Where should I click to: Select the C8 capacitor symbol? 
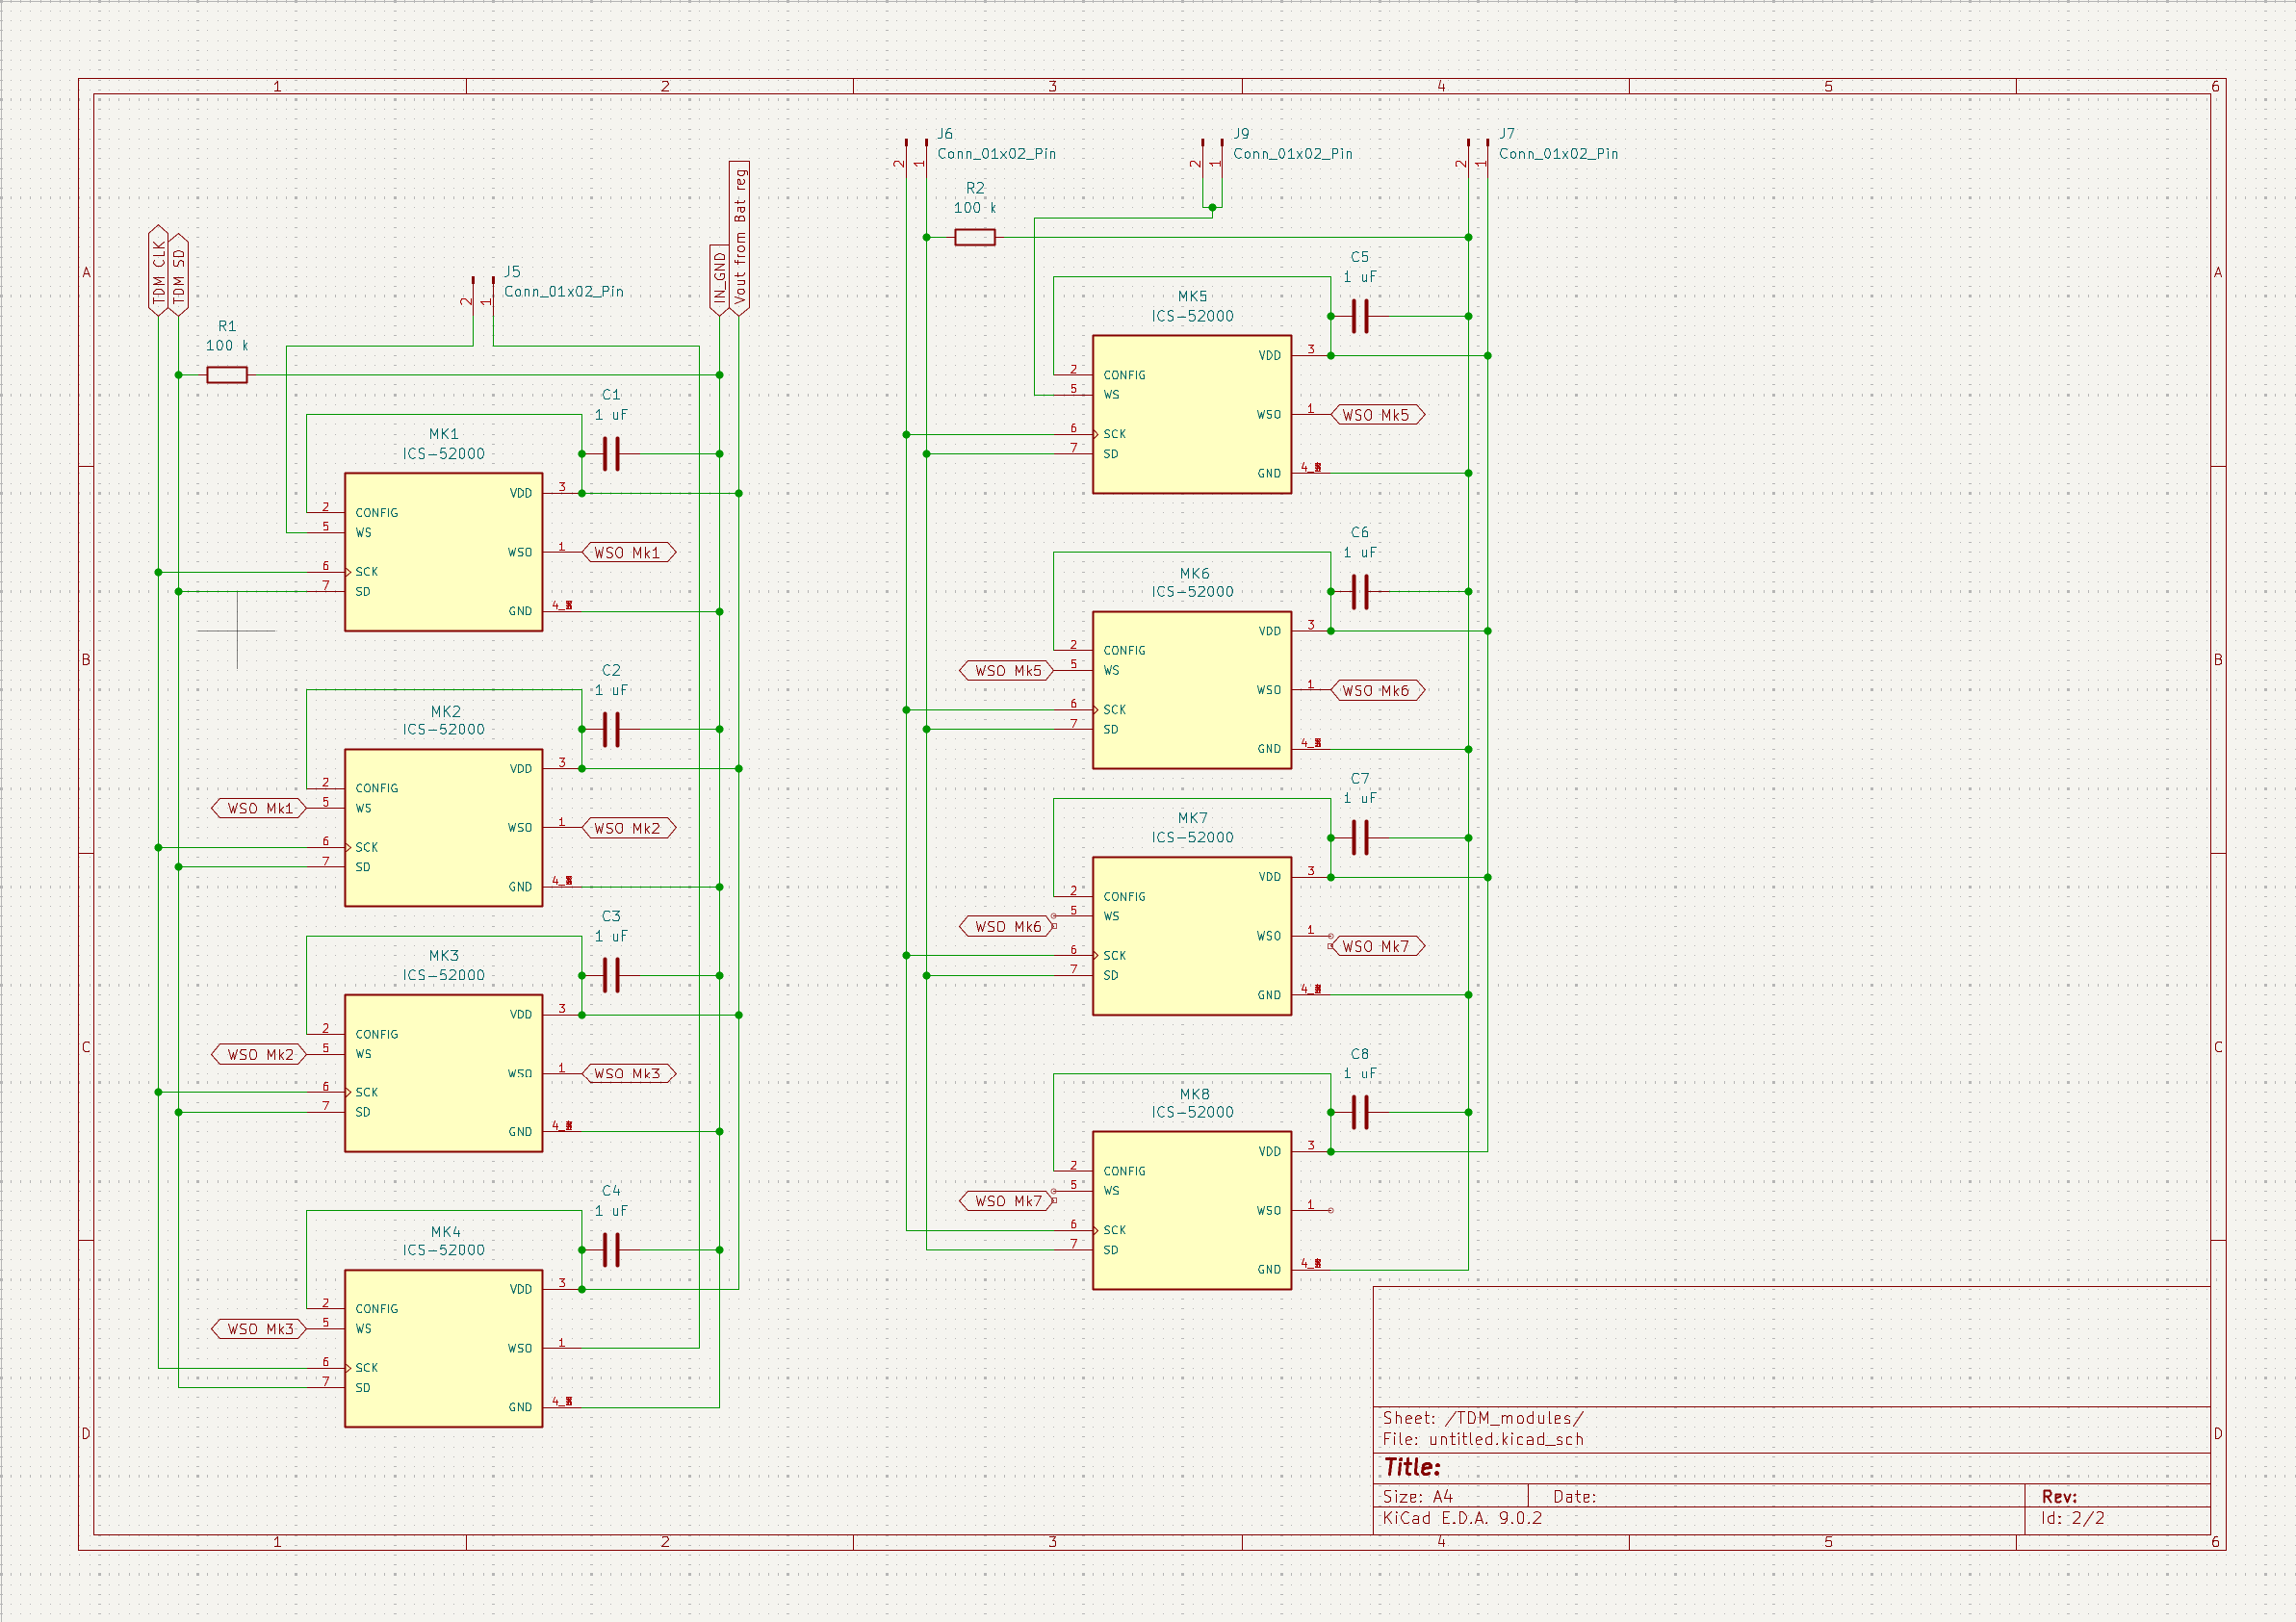tap(1359, 1112)
